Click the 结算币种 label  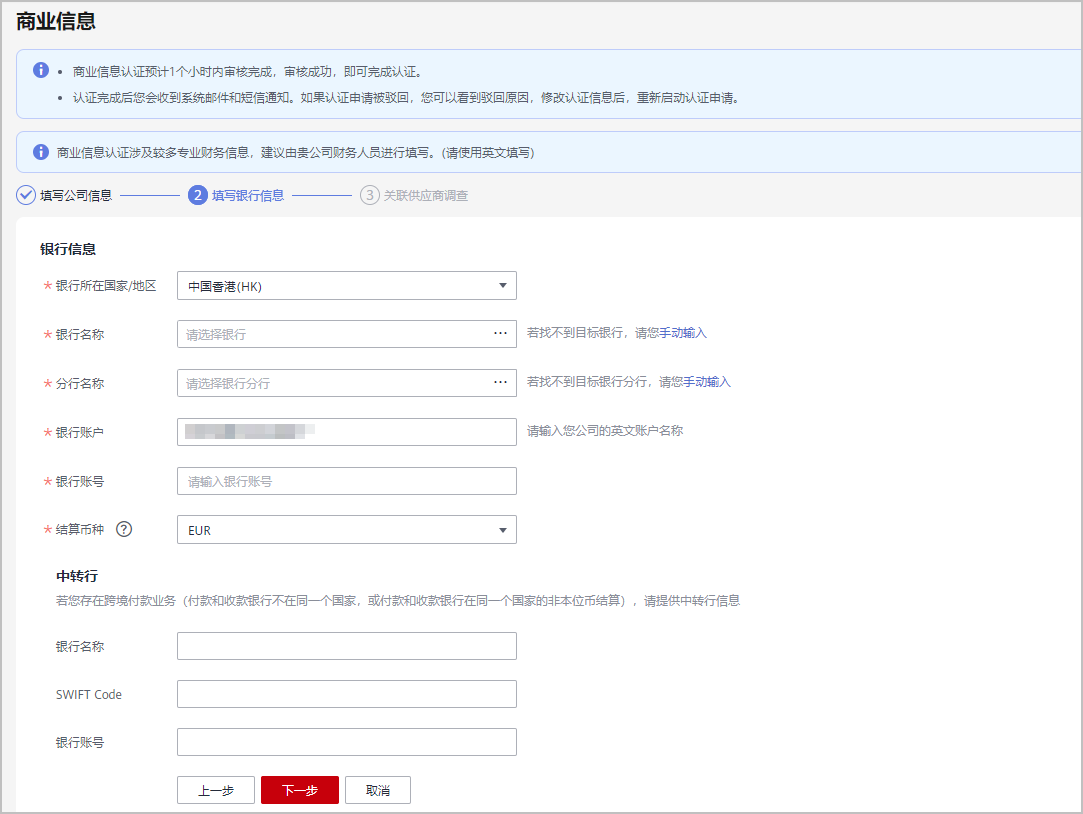coord(79,530)
